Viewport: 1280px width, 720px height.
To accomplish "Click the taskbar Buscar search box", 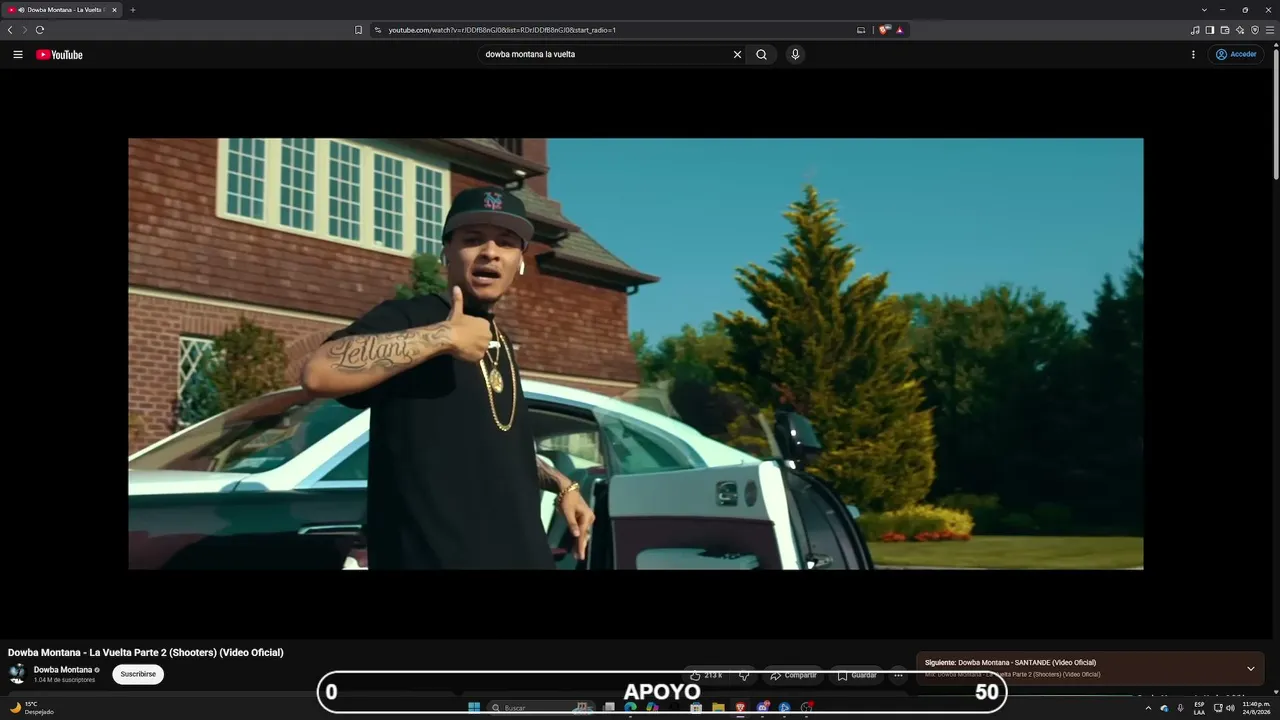I will coord(541,708).
